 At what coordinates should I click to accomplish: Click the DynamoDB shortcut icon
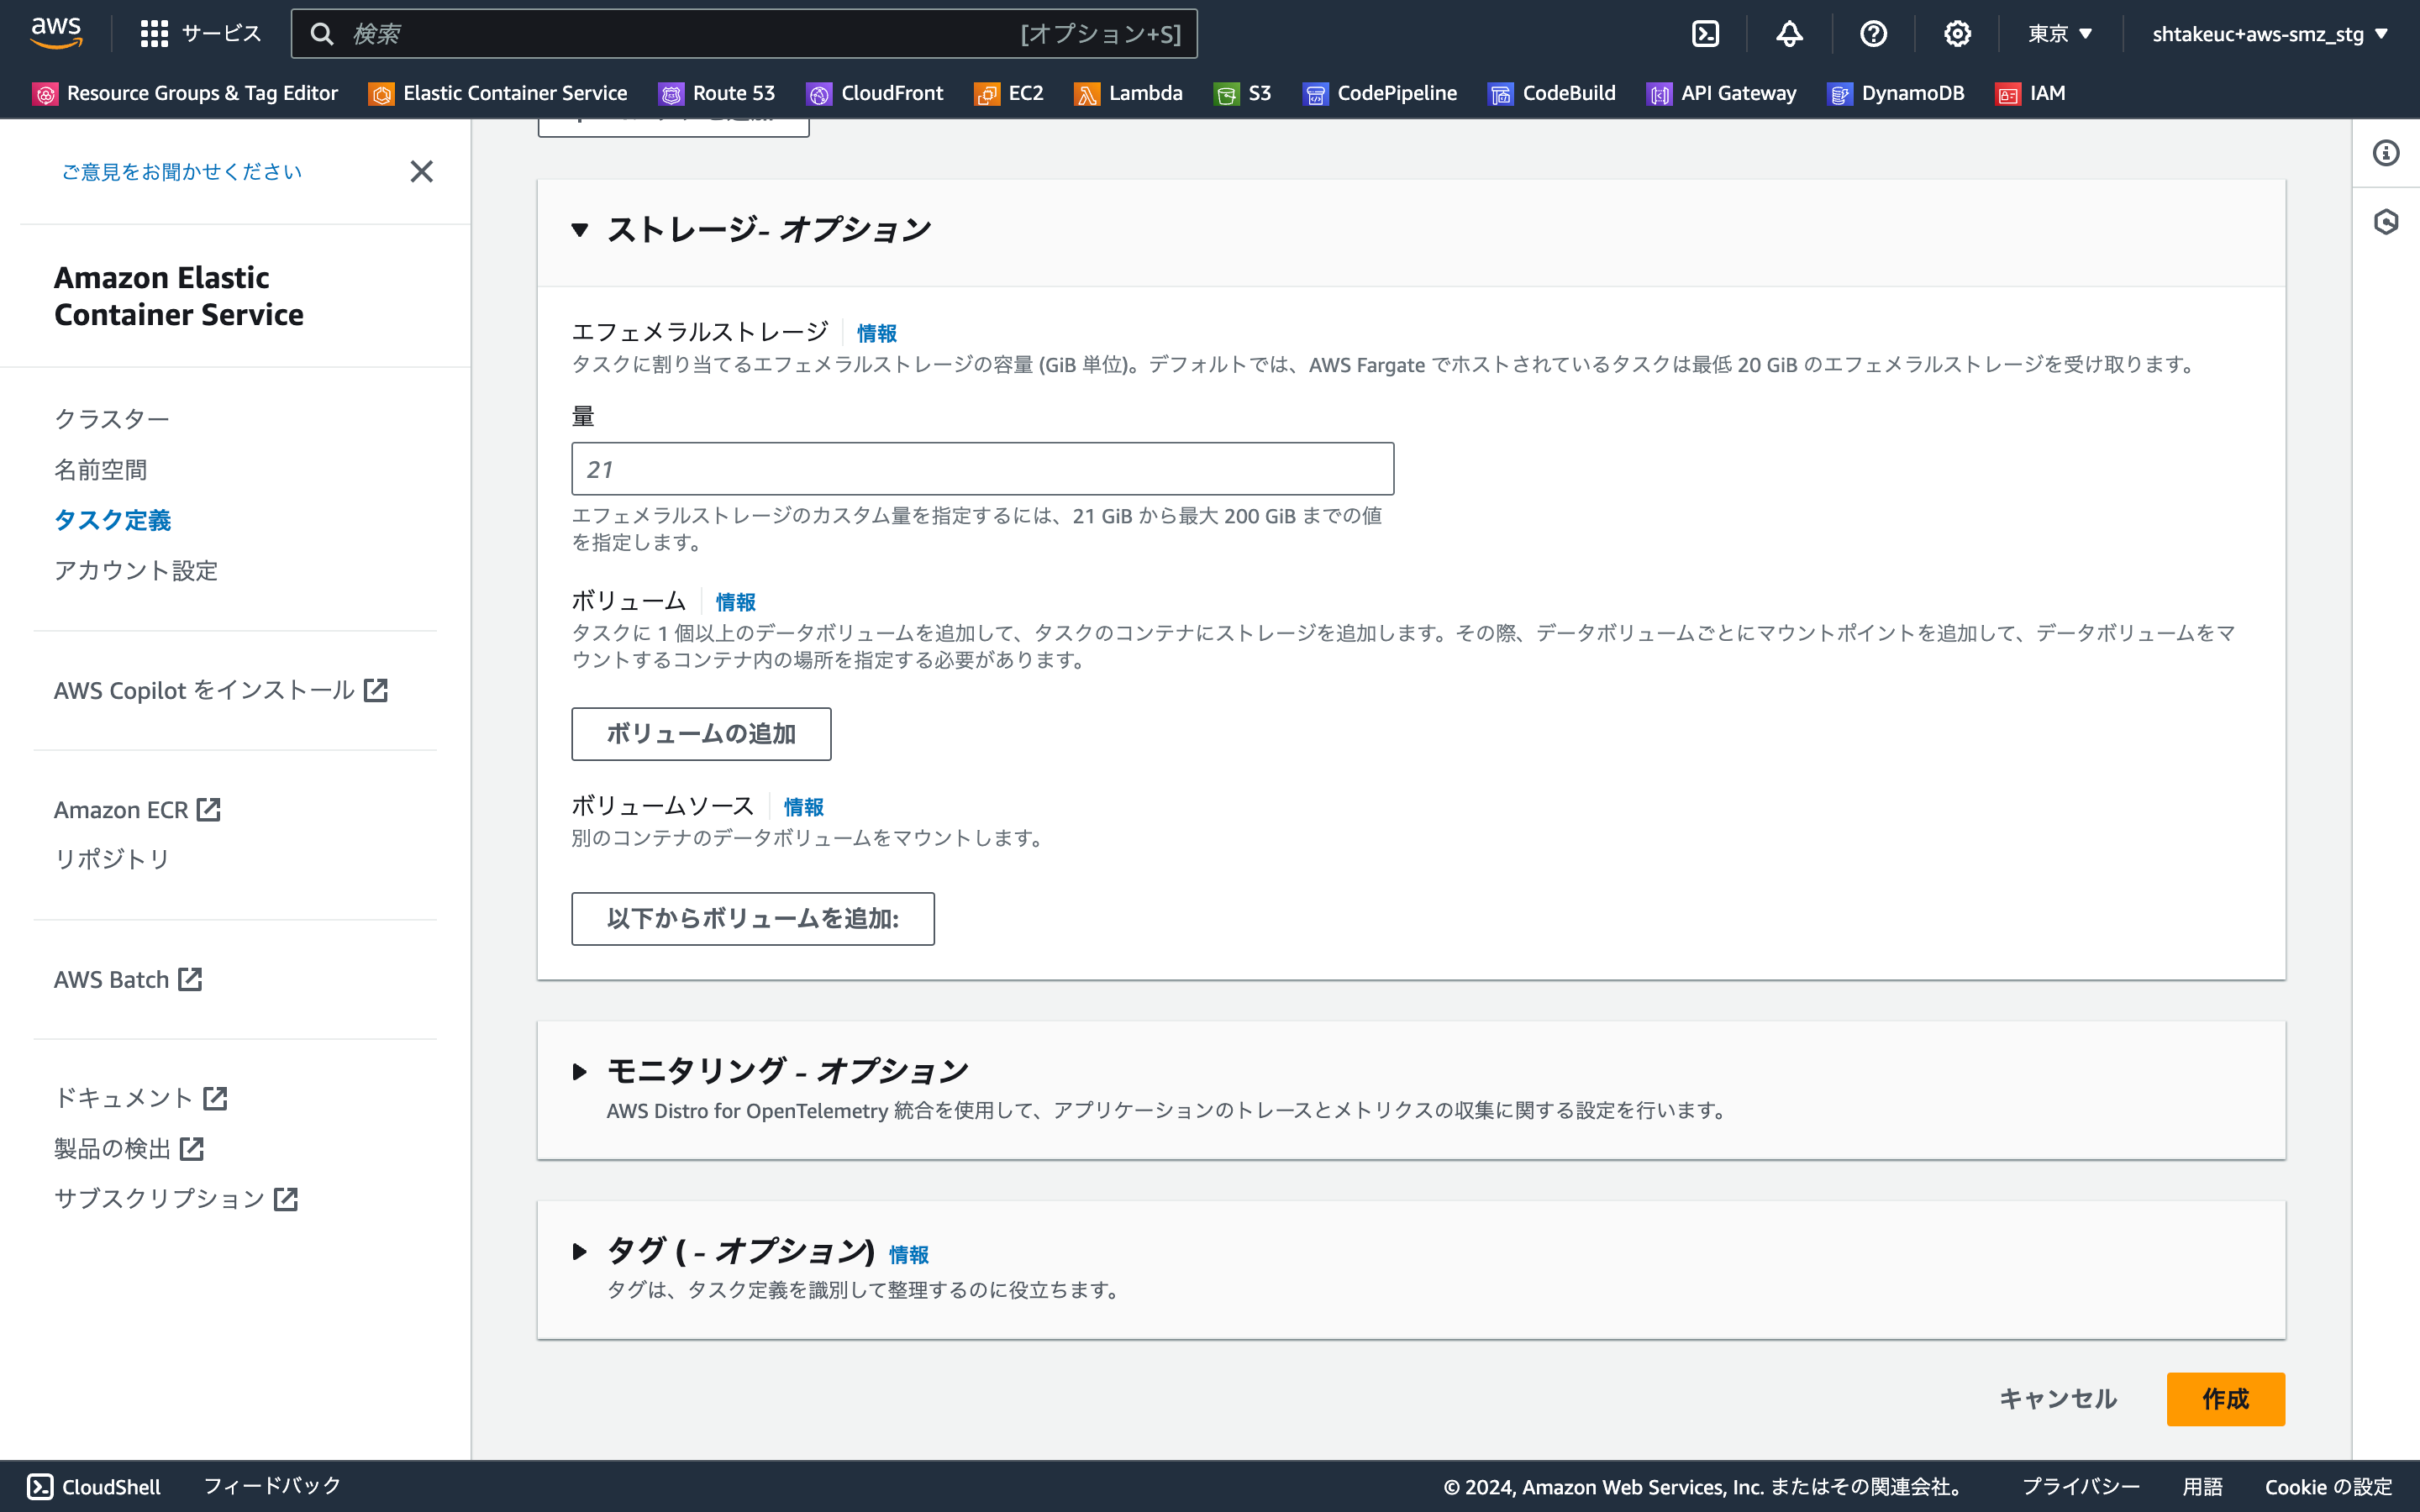(1840, 94)
